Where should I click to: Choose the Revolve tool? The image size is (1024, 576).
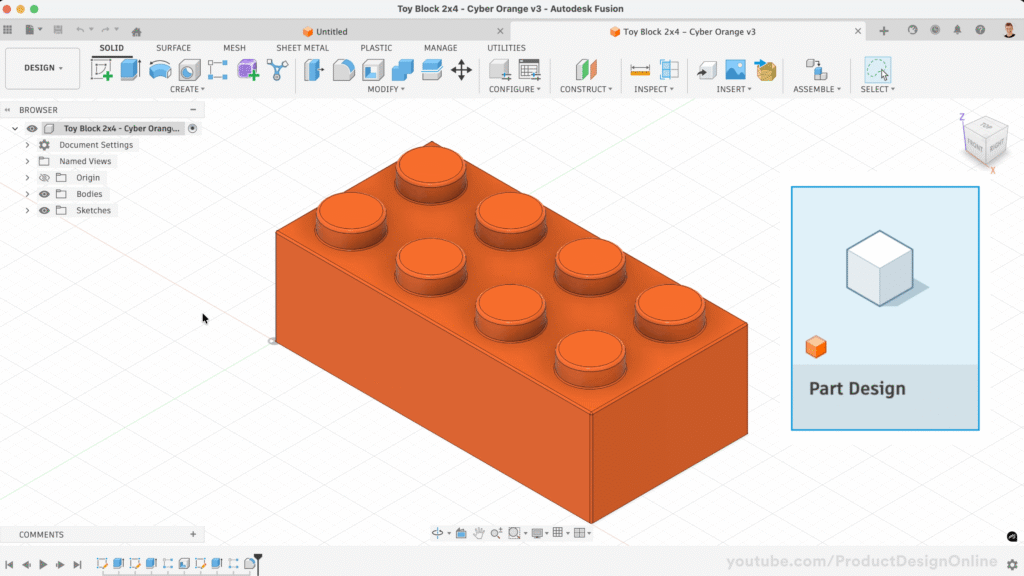tap(159, 70)
